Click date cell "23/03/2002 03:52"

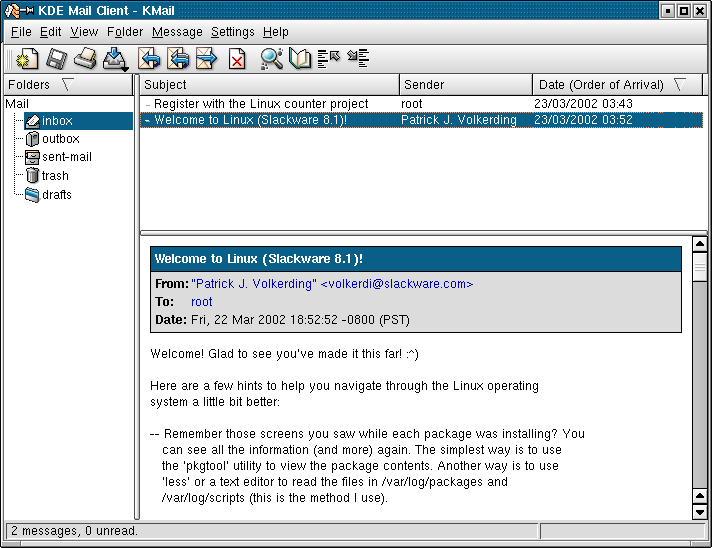(x=583, y=120)
